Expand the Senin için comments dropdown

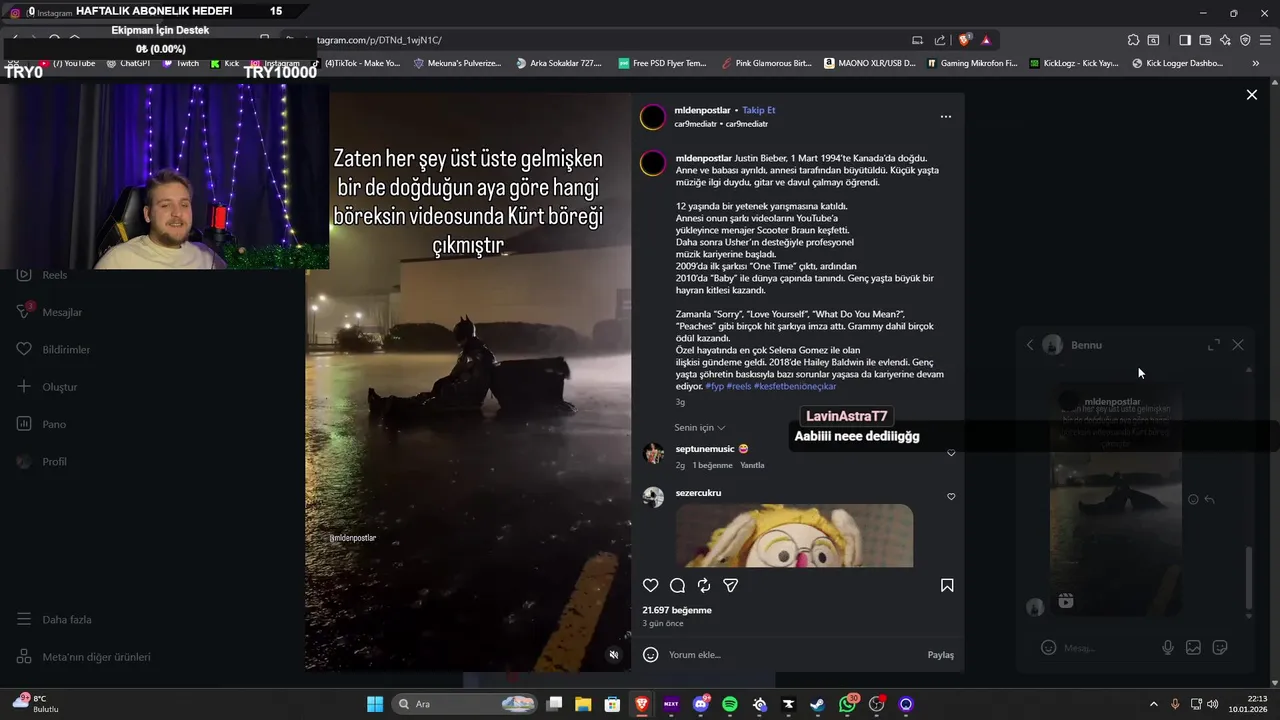700,428
